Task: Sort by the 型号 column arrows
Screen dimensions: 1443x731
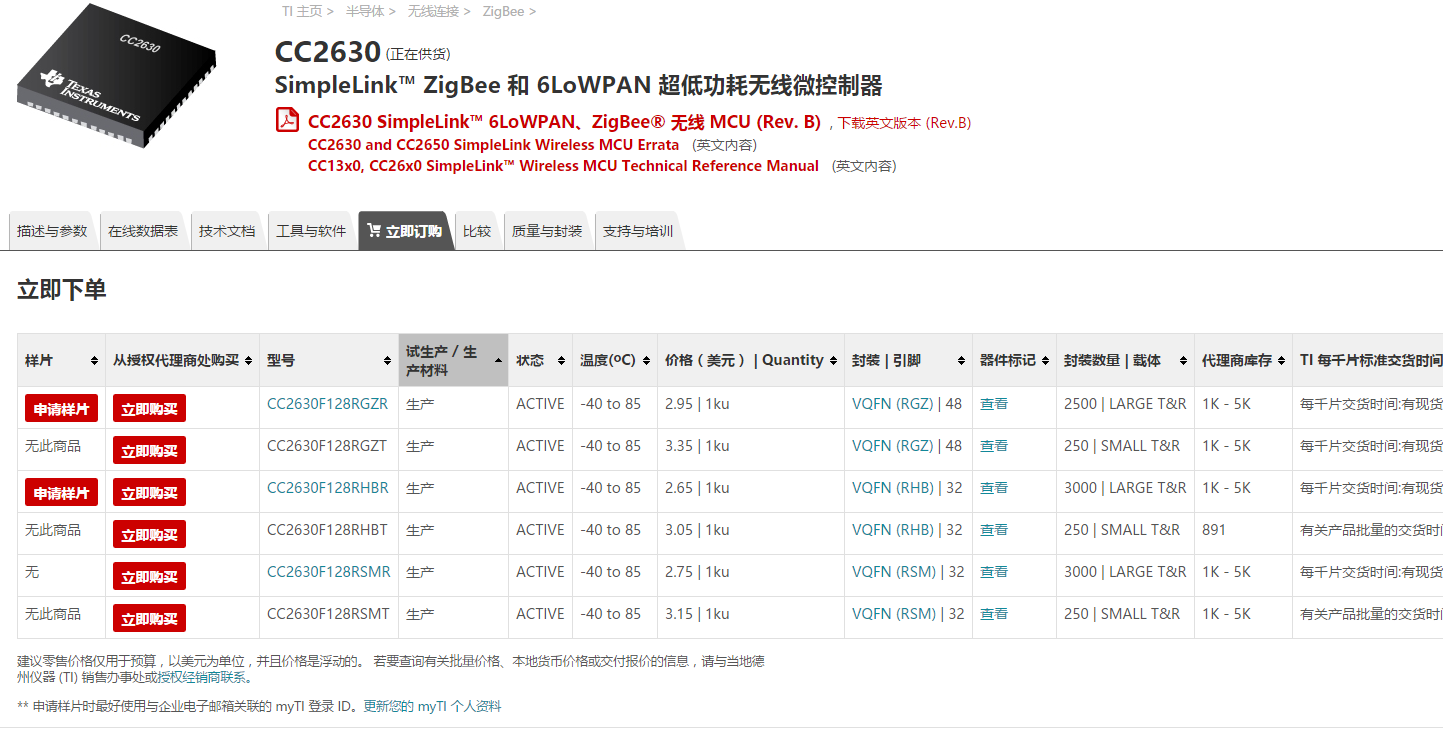Action: click(387, 361)
